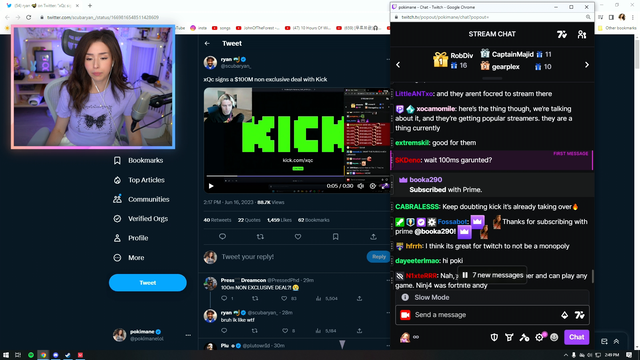Viewport: 640px width, 360px height.
Task: Click the Send a message chat input
Action: click(x=486, y=315)
